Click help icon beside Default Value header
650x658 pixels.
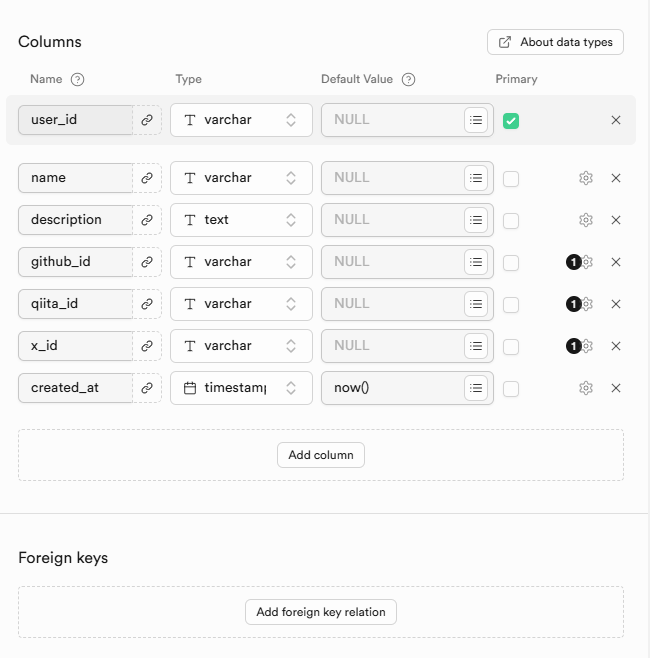pyautogui.click(x=408, y=80)
